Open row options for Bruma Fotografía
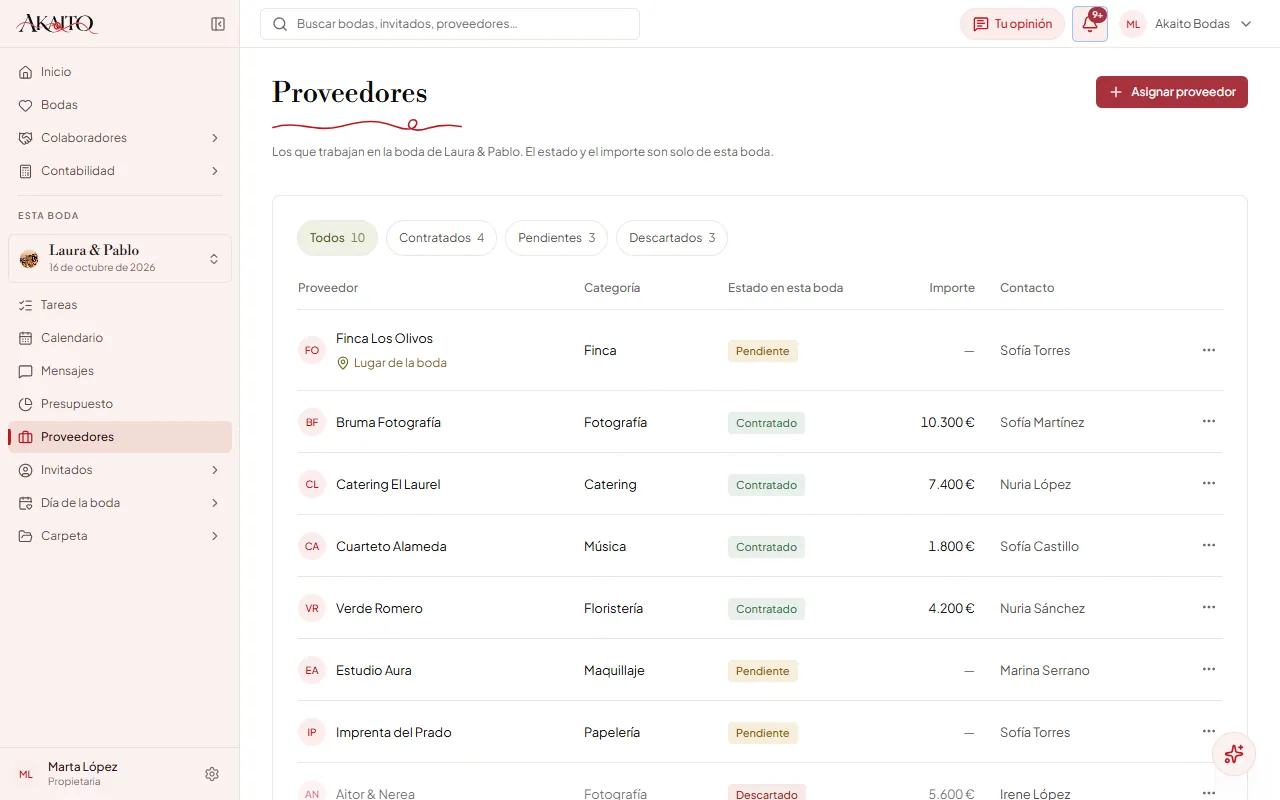The image size is (1280, 800). [x=1209, y=422]
